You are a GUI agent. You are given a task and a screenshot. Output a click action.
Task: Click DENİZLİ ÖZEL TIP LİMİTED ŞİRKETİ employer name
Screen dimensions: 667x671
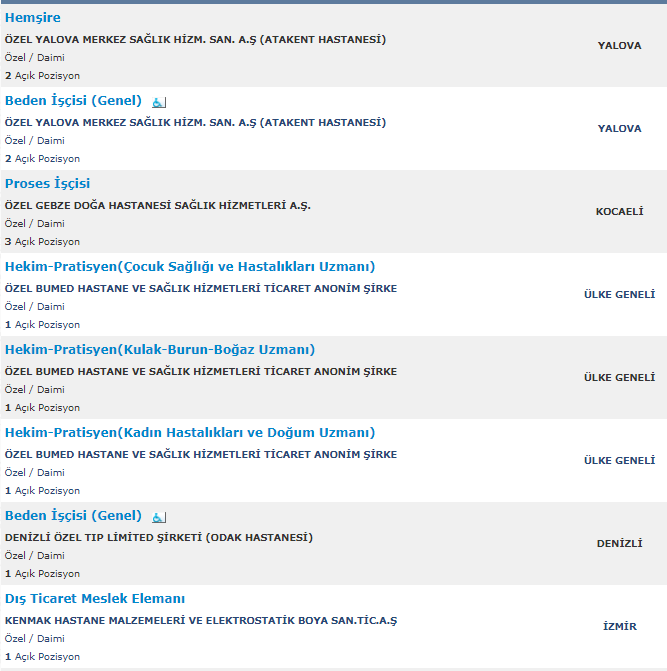pyautogui.click(x=159, y=538)
